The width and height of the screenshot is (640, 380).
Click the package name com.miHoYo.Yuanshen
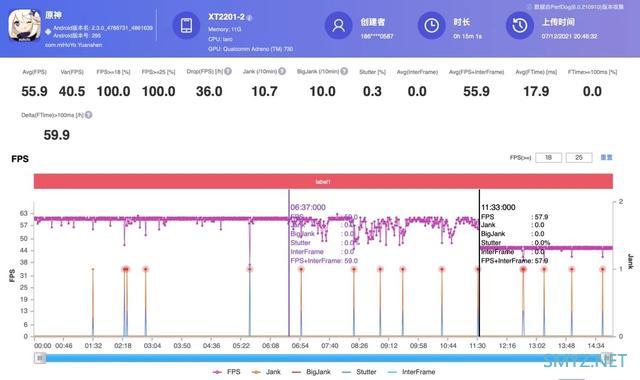click(73, 45)
